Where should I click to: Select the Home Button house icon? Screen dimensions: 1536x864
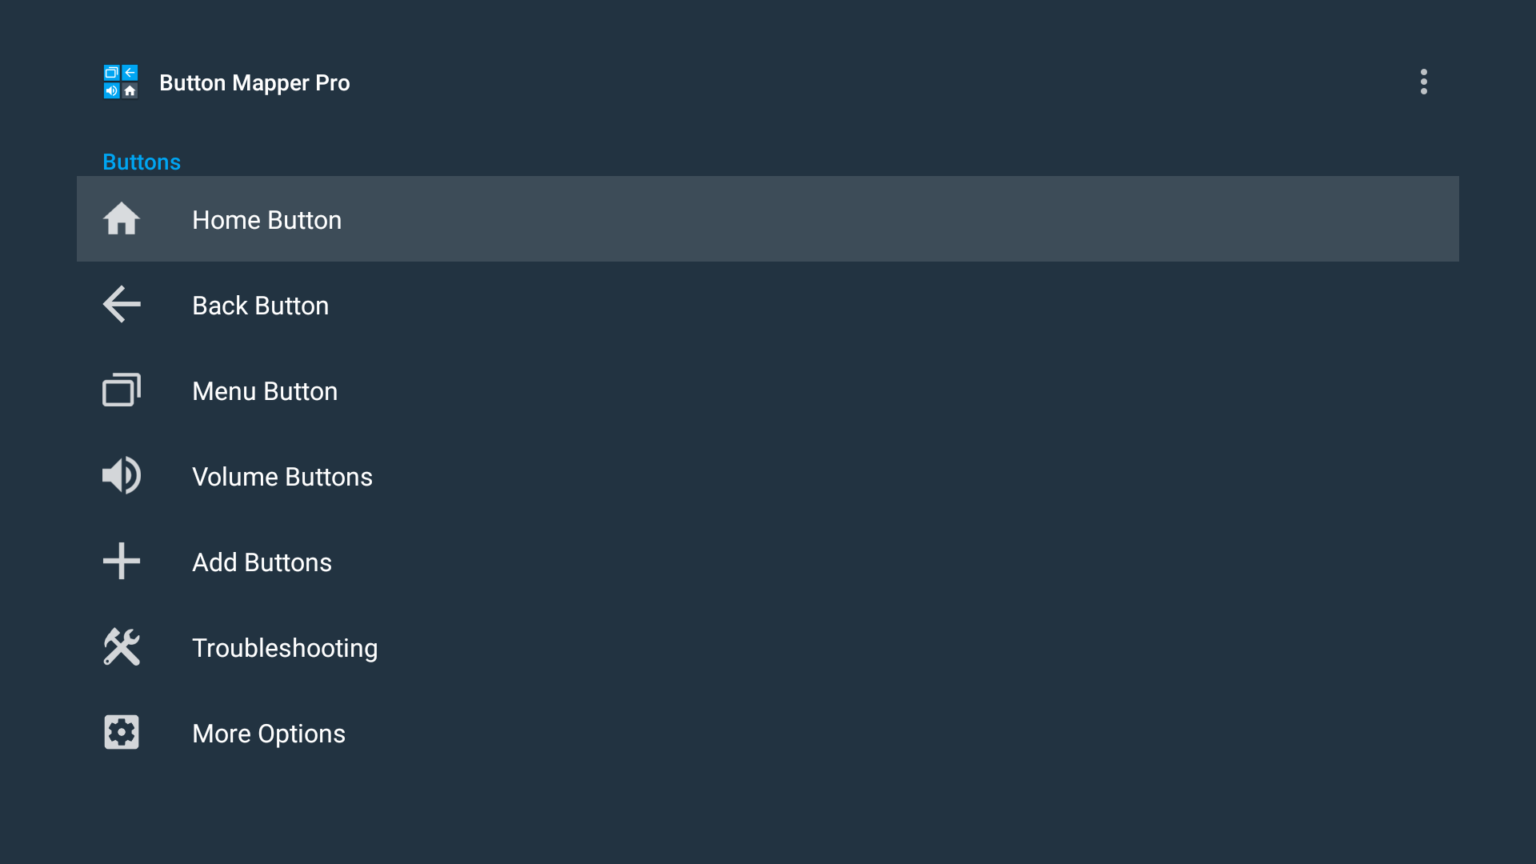pos(121,219)
